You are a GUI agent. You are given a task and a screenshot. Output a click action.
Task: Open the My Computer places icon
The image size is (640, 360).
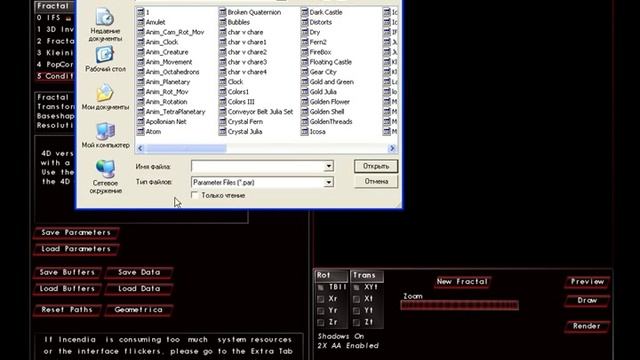coord(105,131)
